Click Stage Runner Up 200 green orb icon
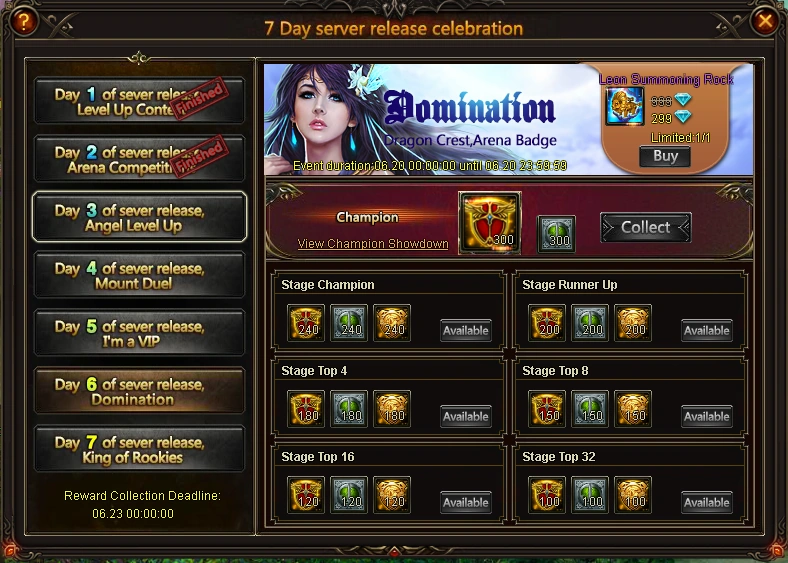Image resolution: width=788 pixels, height=563 pixels. pyautogui.click(x=590, y=323)
